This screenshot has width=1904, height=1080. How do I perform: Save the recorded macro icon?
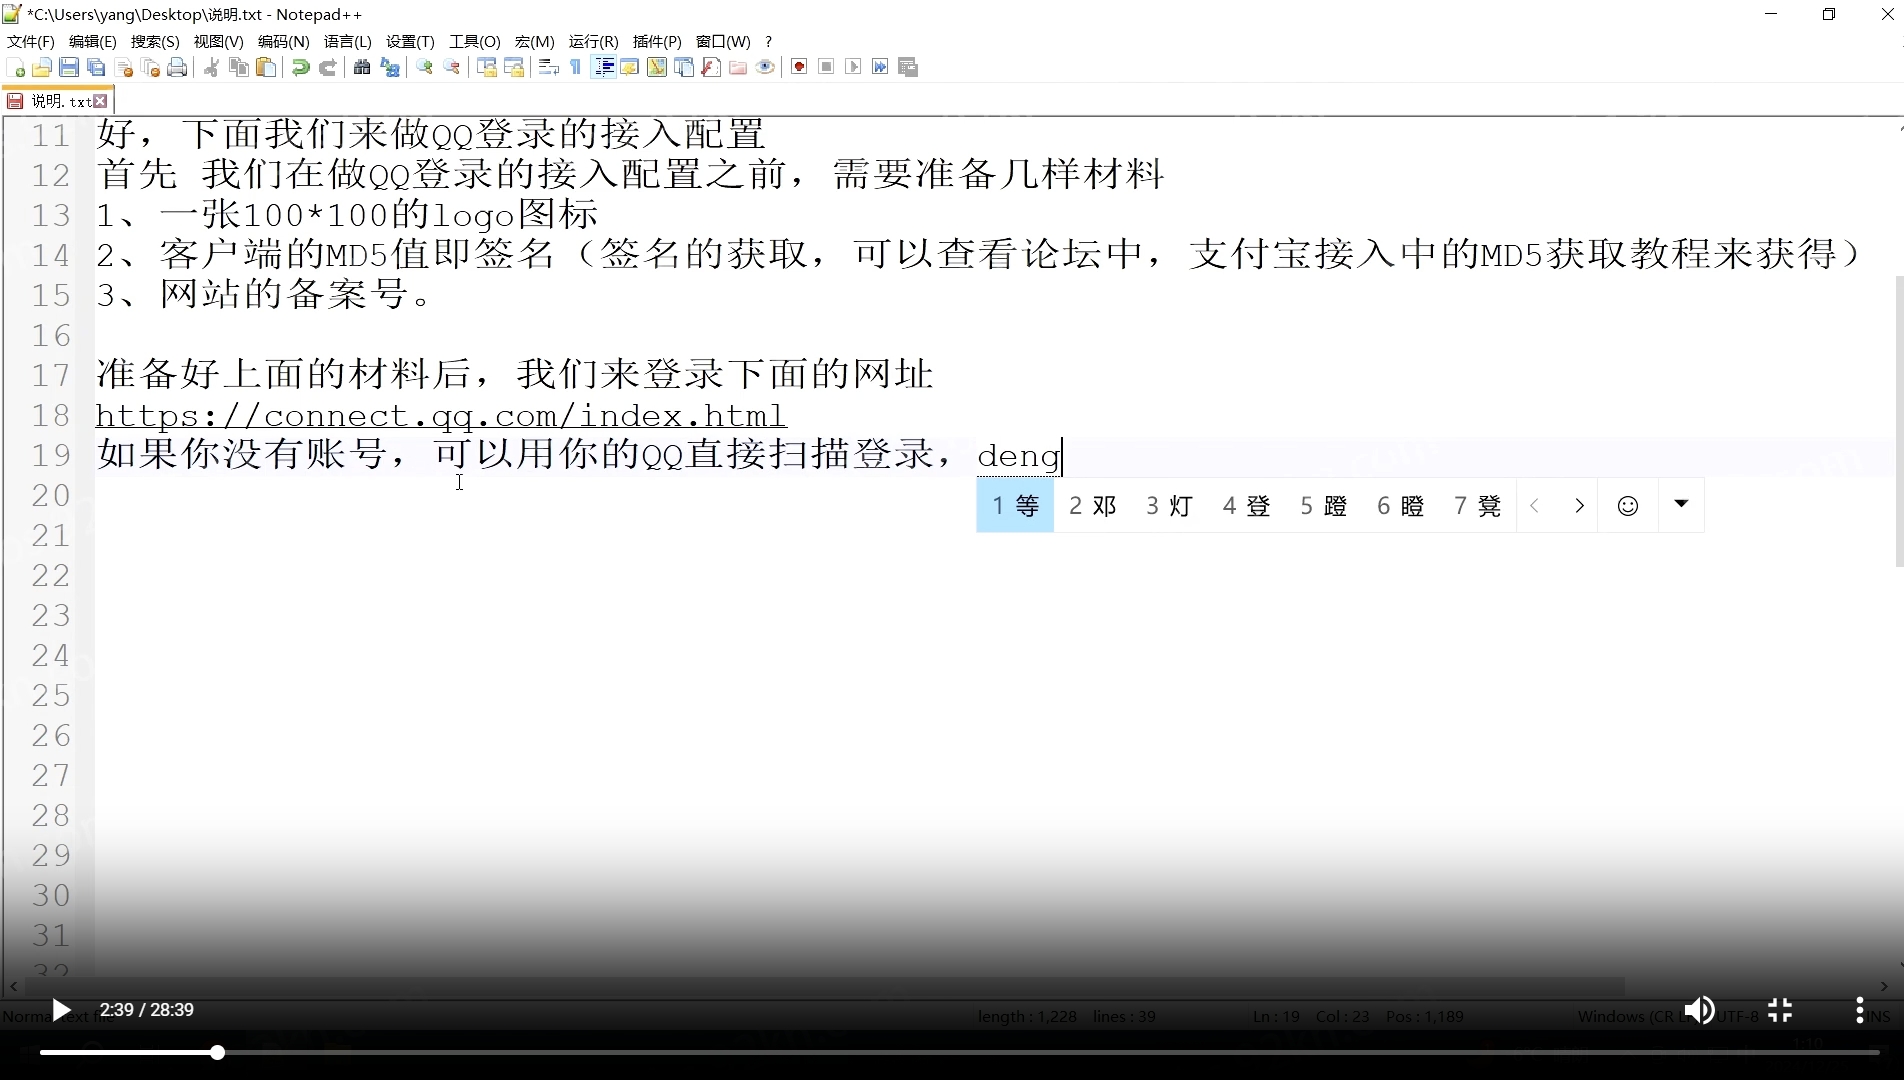coord(908,67)
